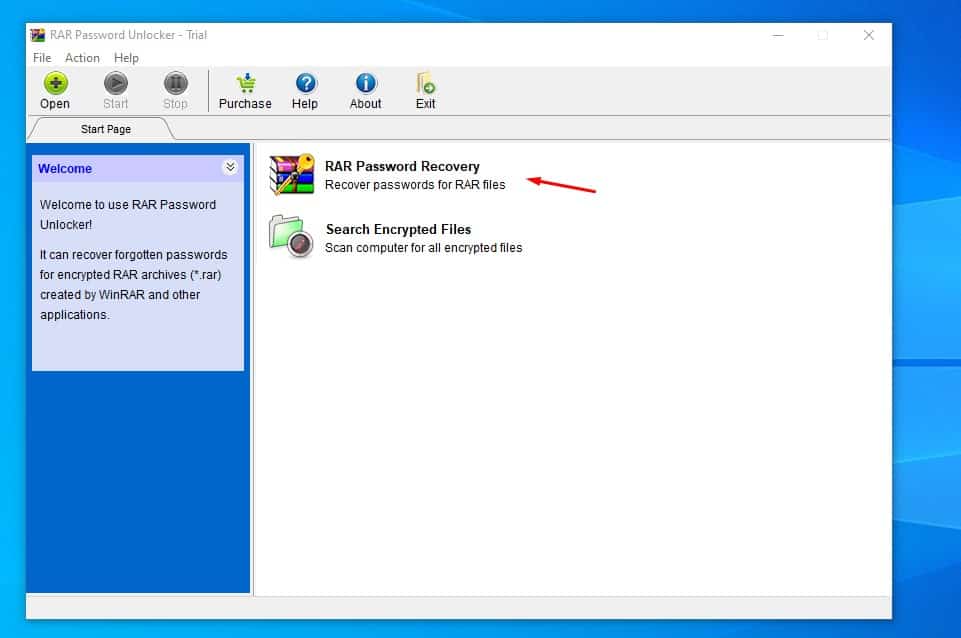Click the Search Encrypted Files folder icon
This screenshot has height=638, width=961.
coord(292,237)
